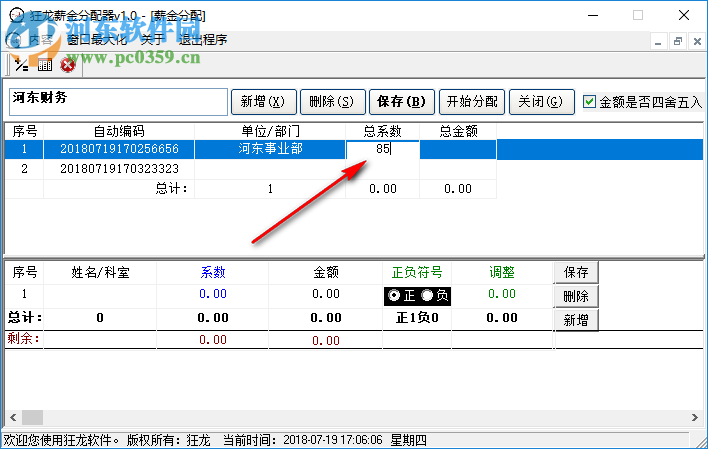The width and height of the screenshot is (708, 449).
Task: Toggle 金额是否四舍五入 checkbox
Action: pos(589,102)
